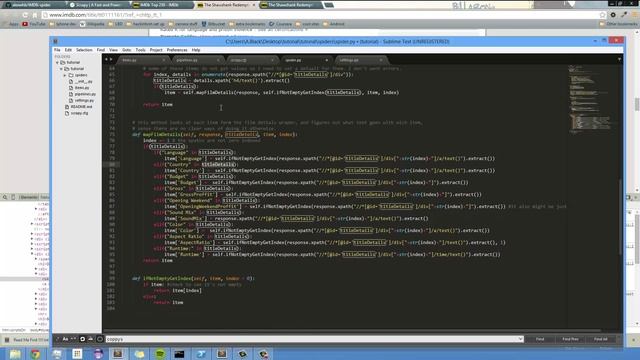Switch to the Scrapy Chrome tab

[98, 5]
